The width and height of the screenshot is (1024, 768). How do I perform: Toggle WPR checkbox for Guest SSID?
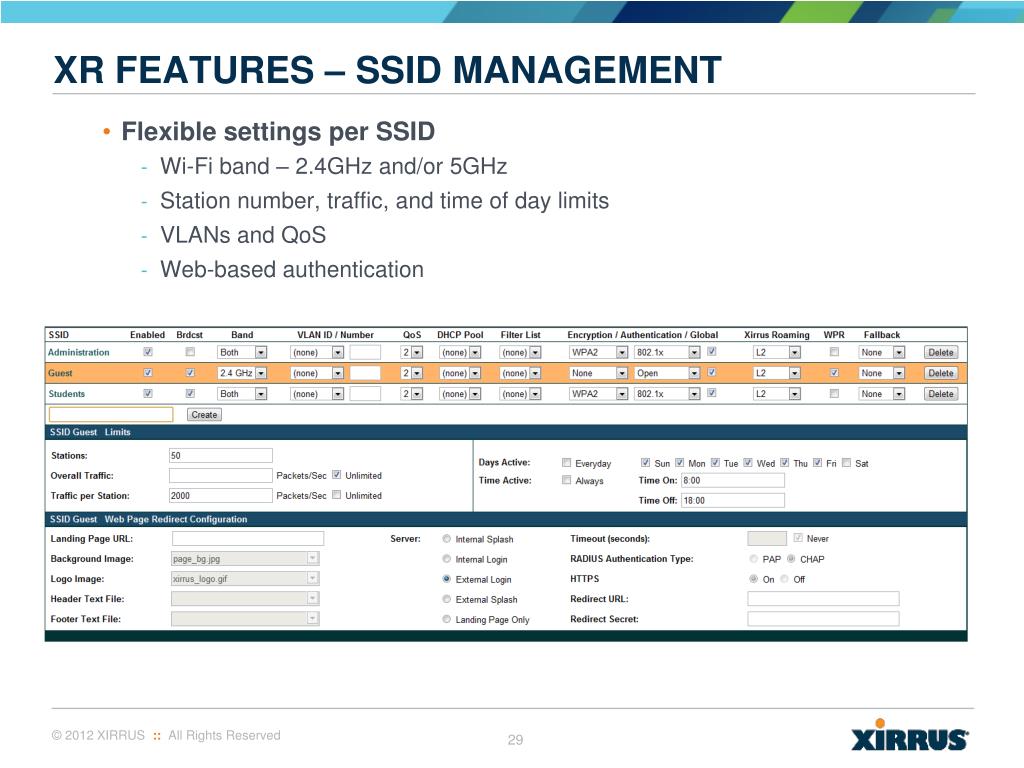(834, 372)
